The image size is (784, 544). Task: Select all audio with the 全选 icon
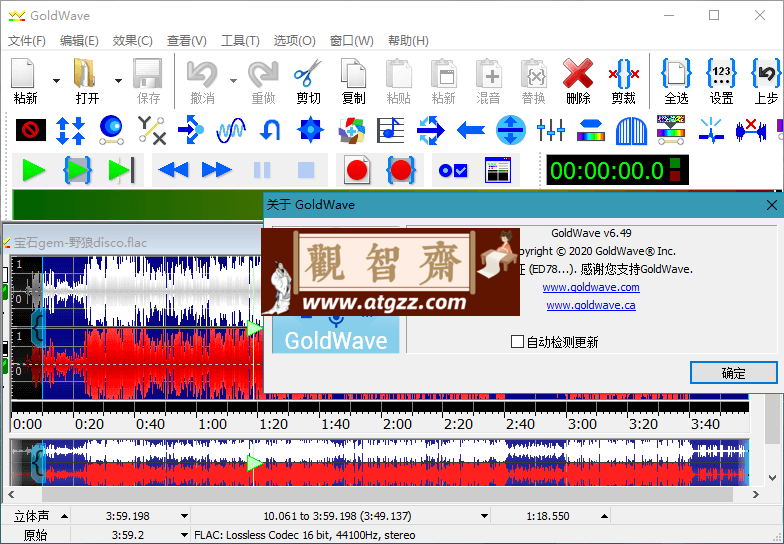pyautogui.click(x=676, y=74)
